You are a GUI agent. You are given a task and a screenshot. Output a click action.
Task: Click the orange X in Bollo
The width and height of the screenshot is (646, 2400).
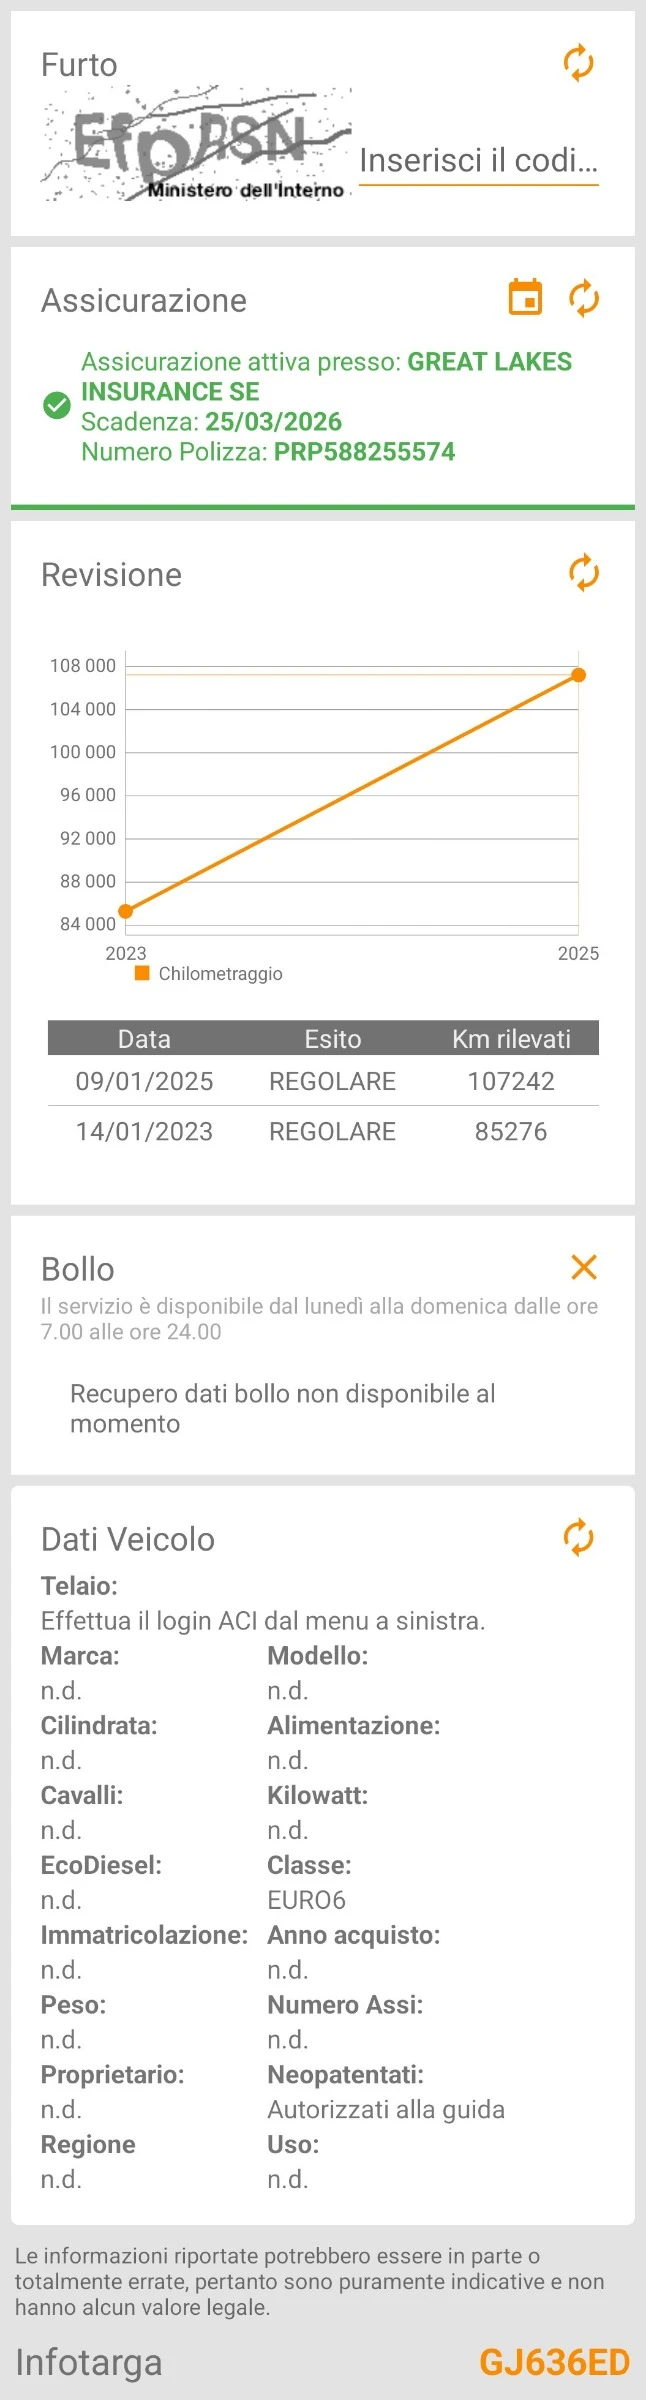(583, 1267)
